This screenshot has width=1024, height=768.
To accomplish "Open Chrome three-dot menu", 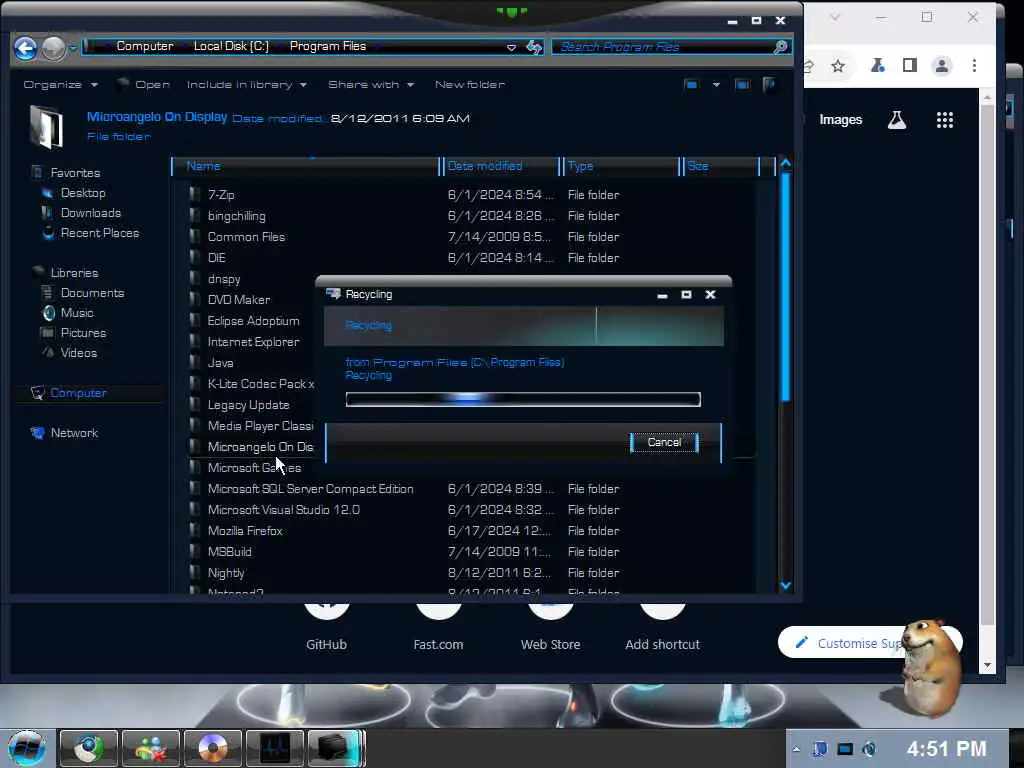I will [974, 65].
